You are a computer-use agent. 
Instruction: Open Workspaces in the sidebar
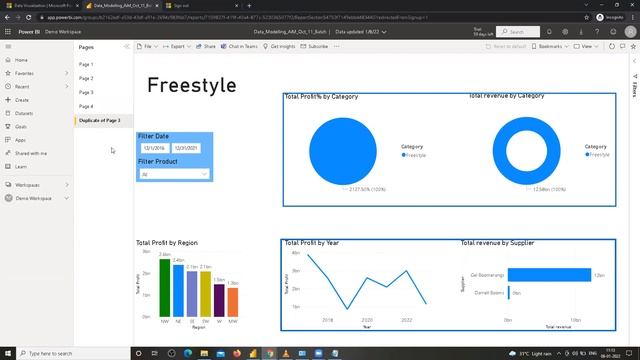pos(27,185)
